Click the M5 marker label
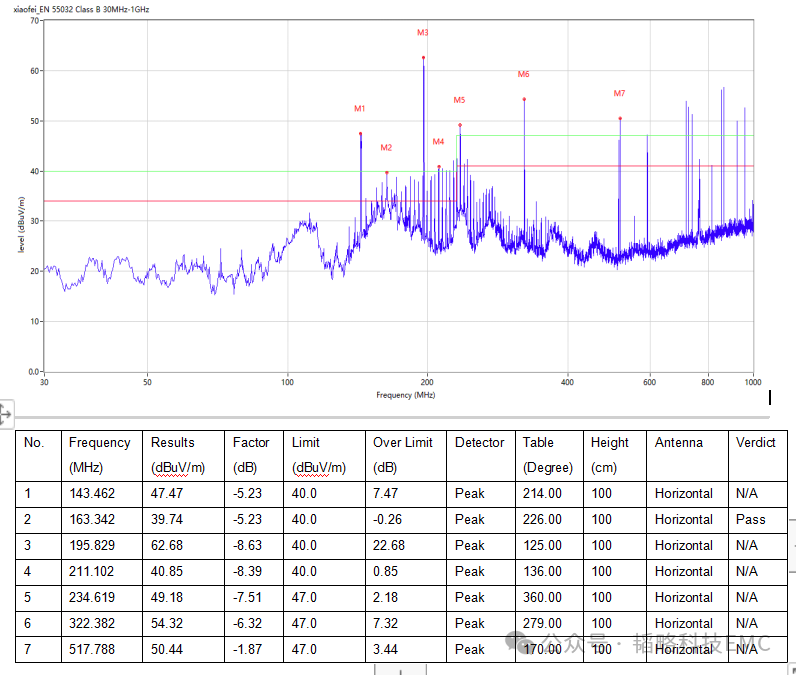This screenshot has height=675, width=796. (459, 100)
